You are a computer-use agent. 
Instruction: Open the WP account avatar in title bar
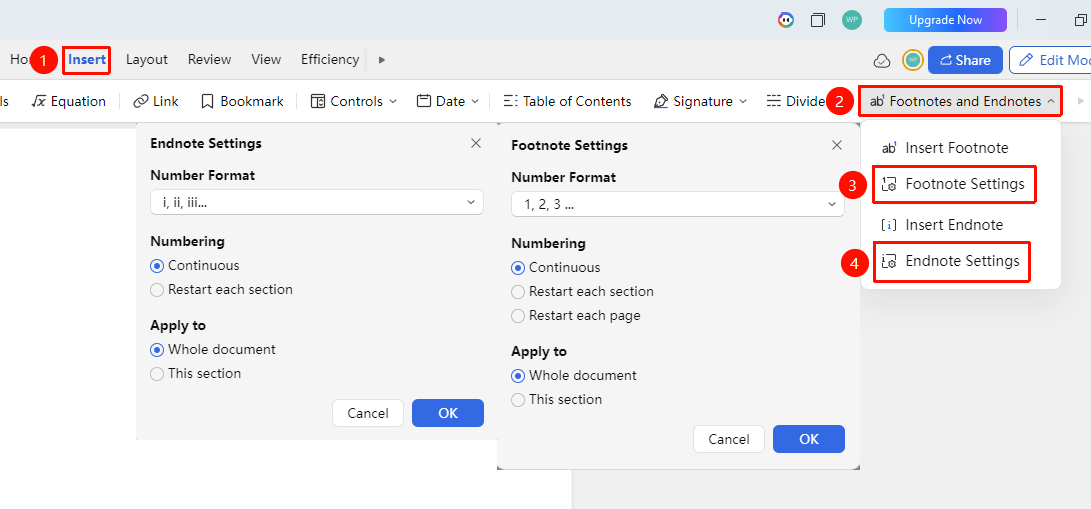852,20
